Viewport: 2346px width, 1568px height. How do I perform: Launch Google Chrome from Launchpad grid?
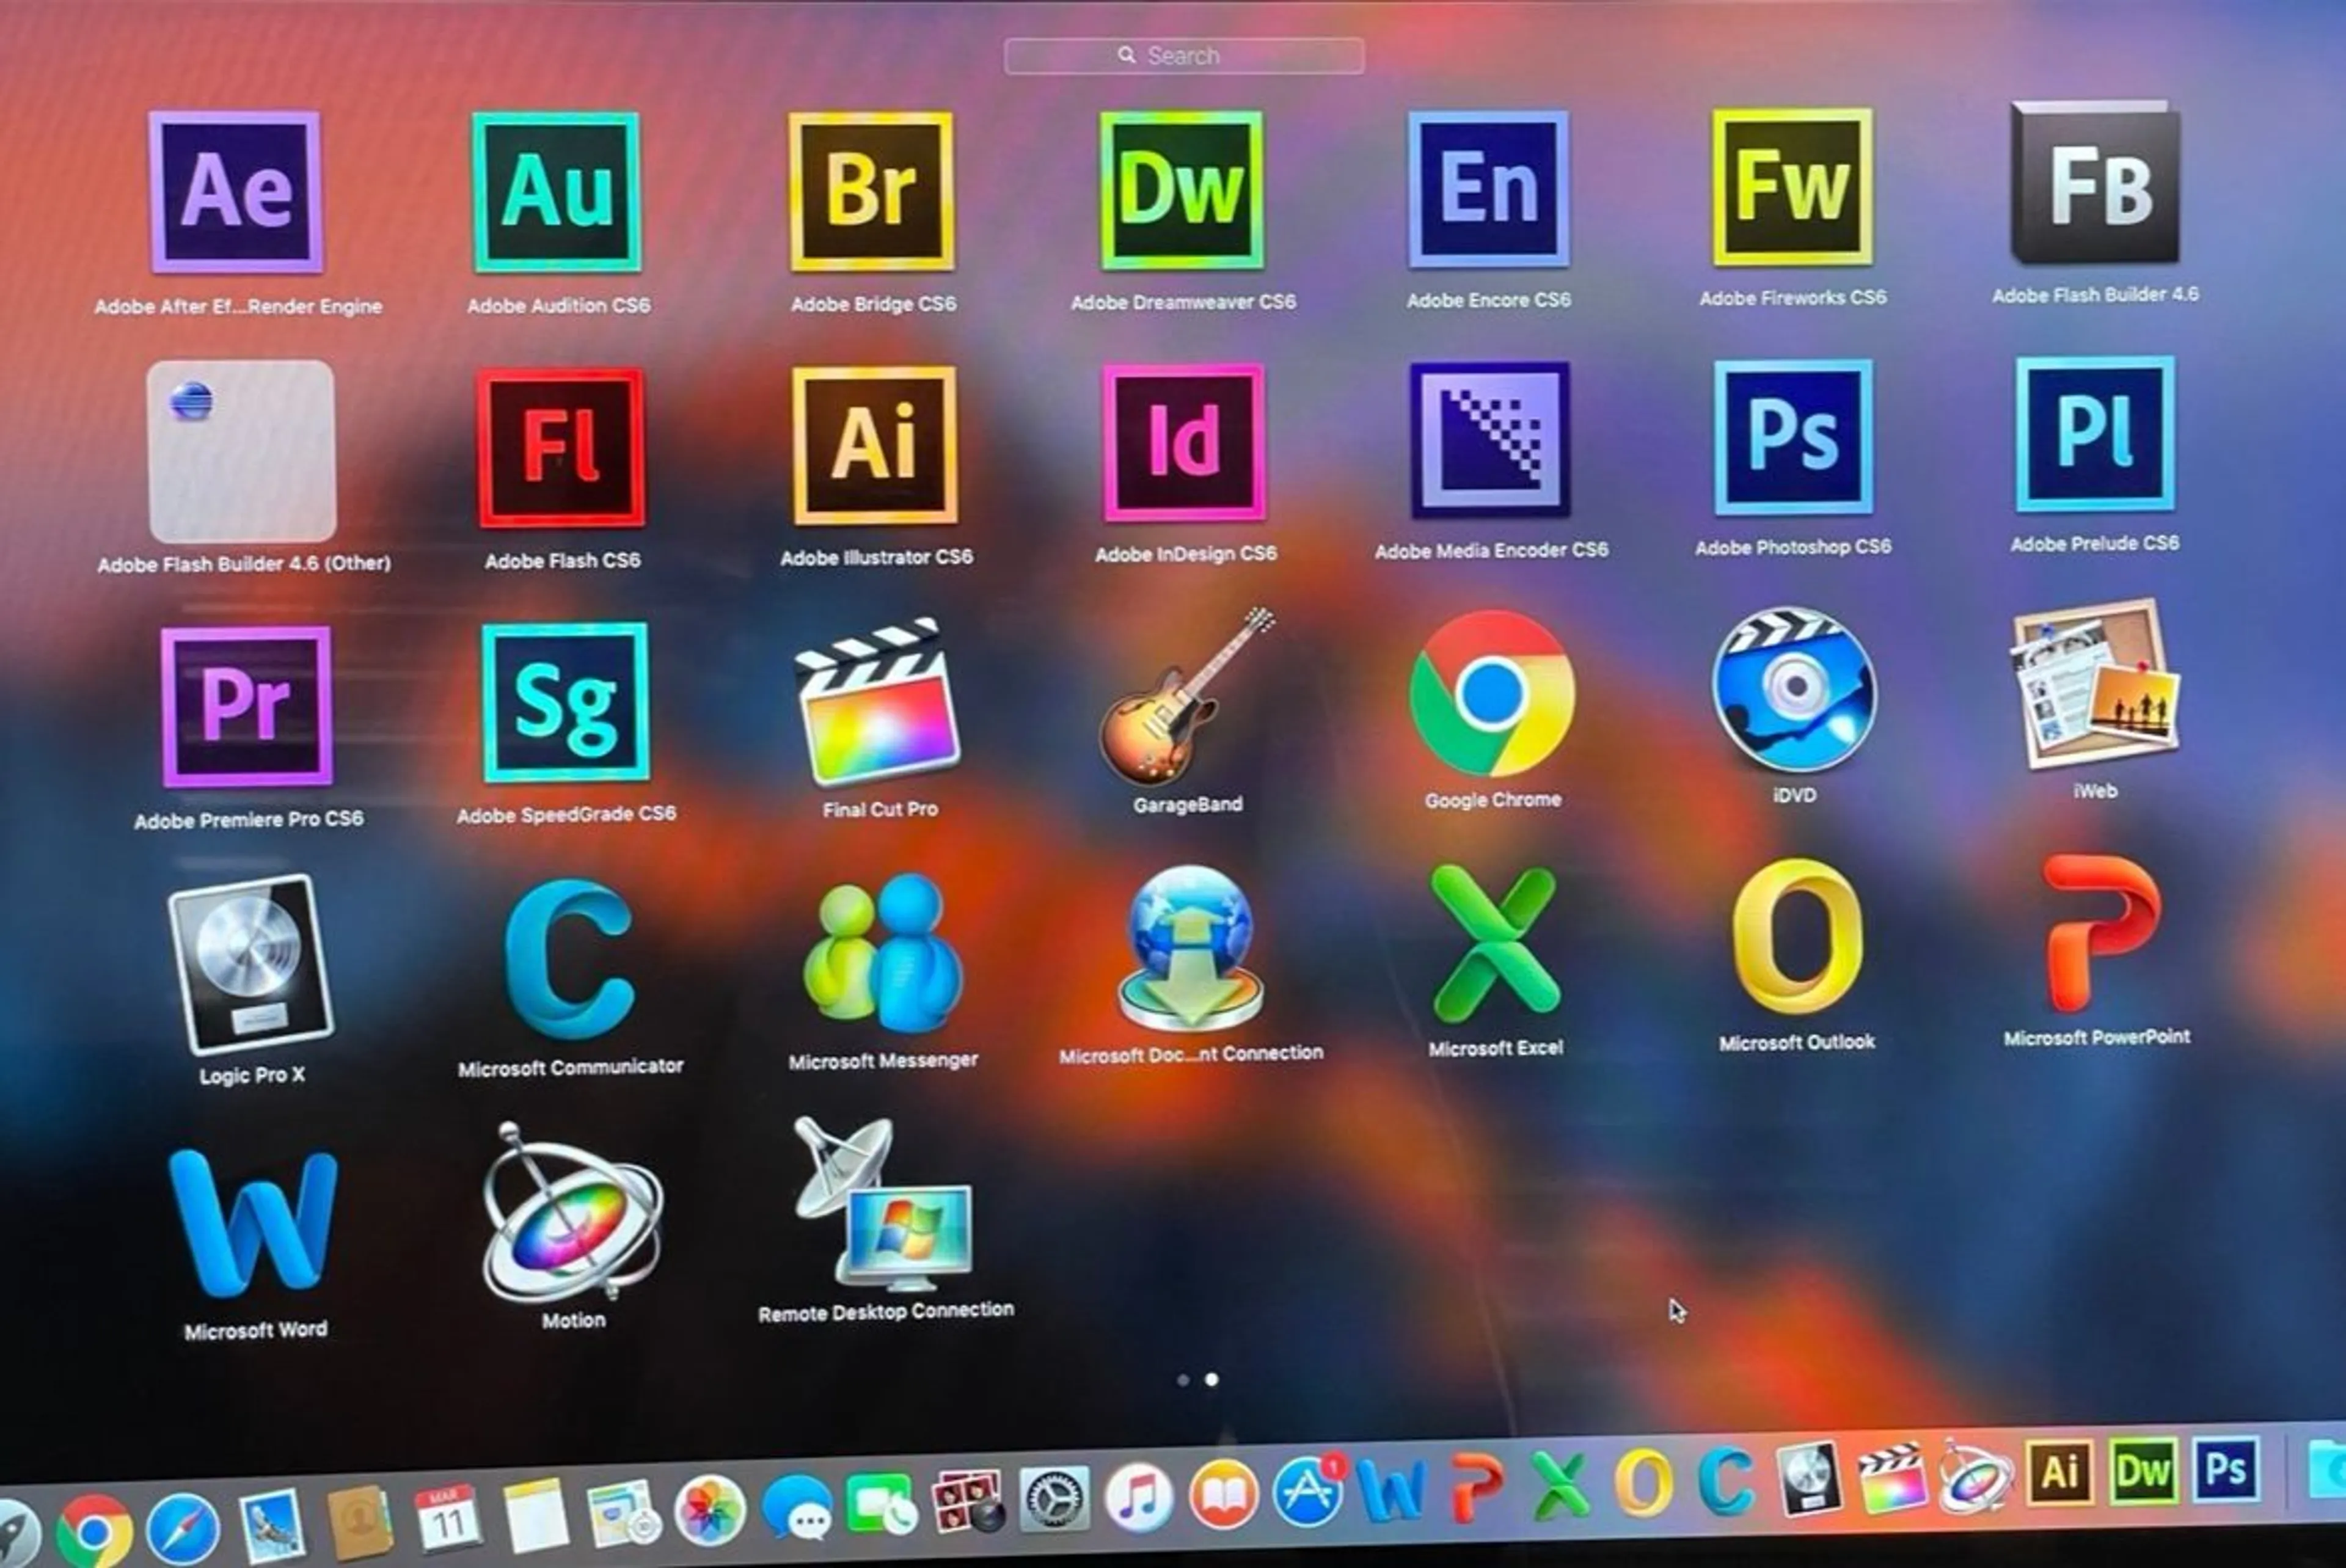coord(1492,693)
